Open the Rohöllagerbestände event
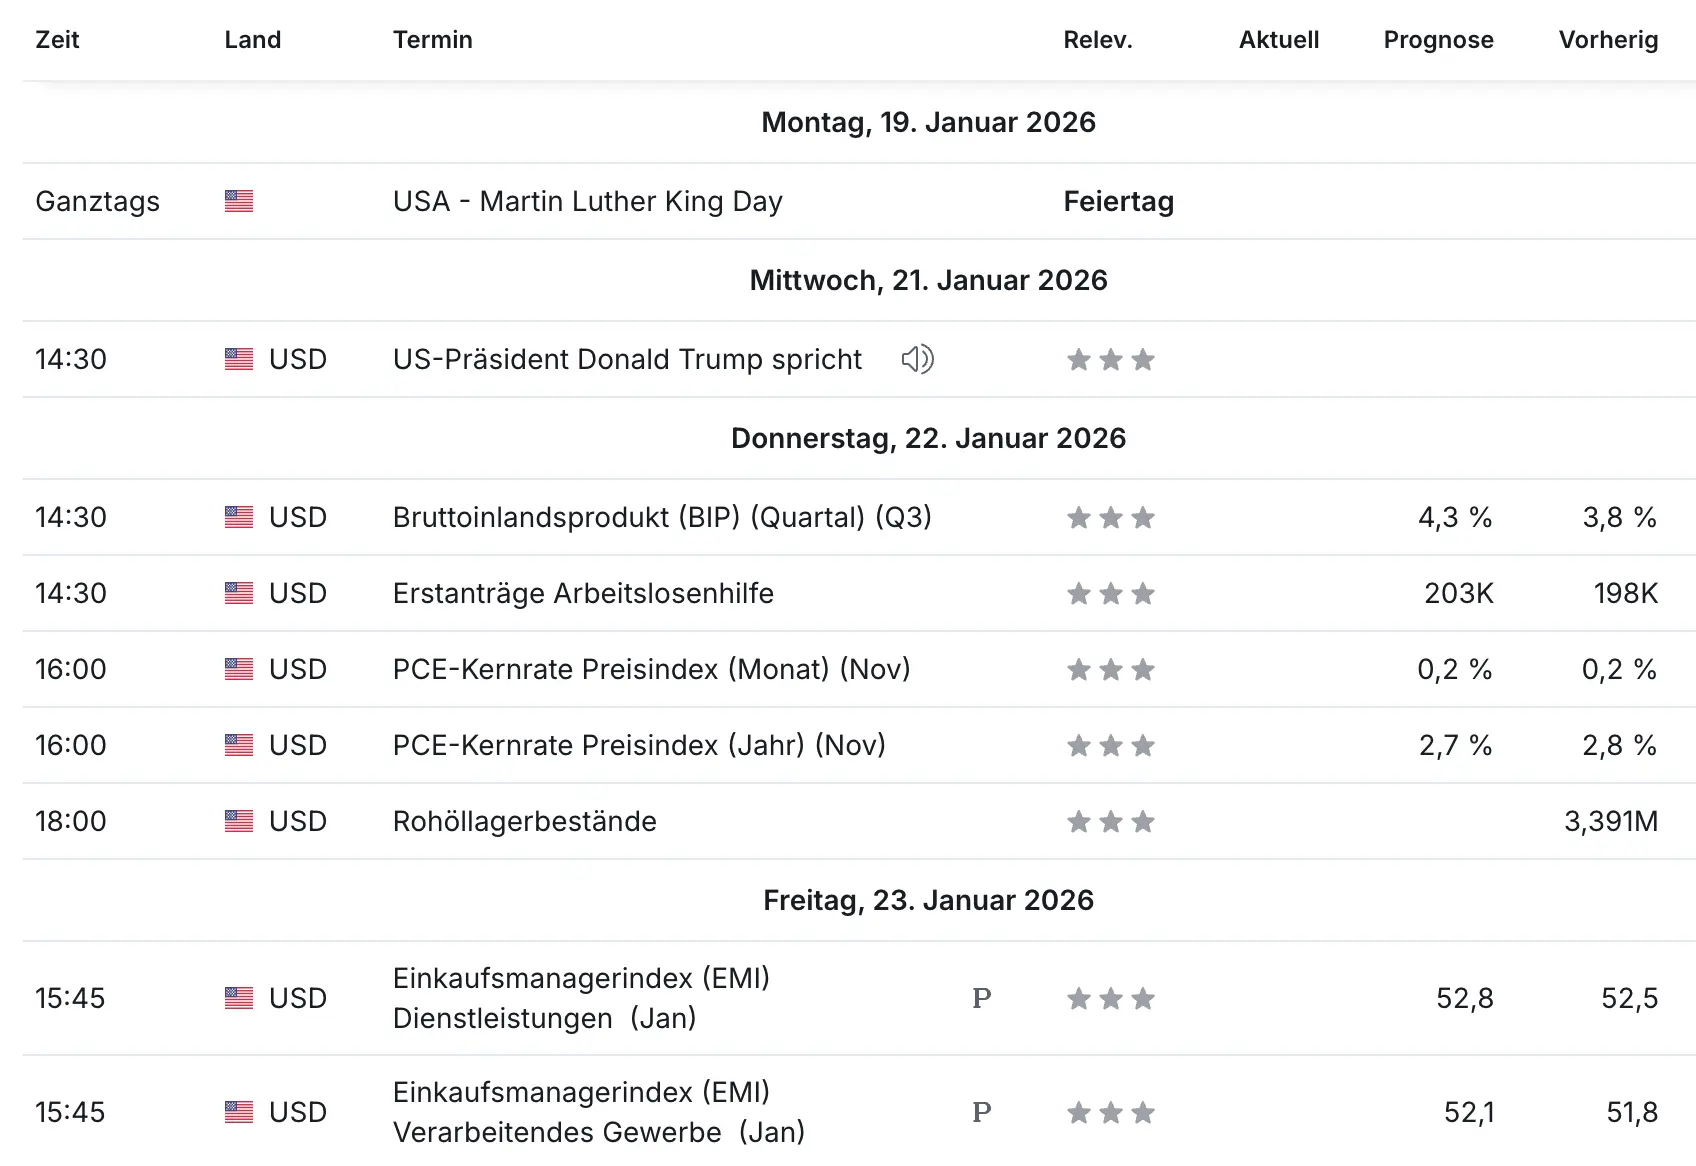1696x1166 pixels. click(x=524, y=821)
